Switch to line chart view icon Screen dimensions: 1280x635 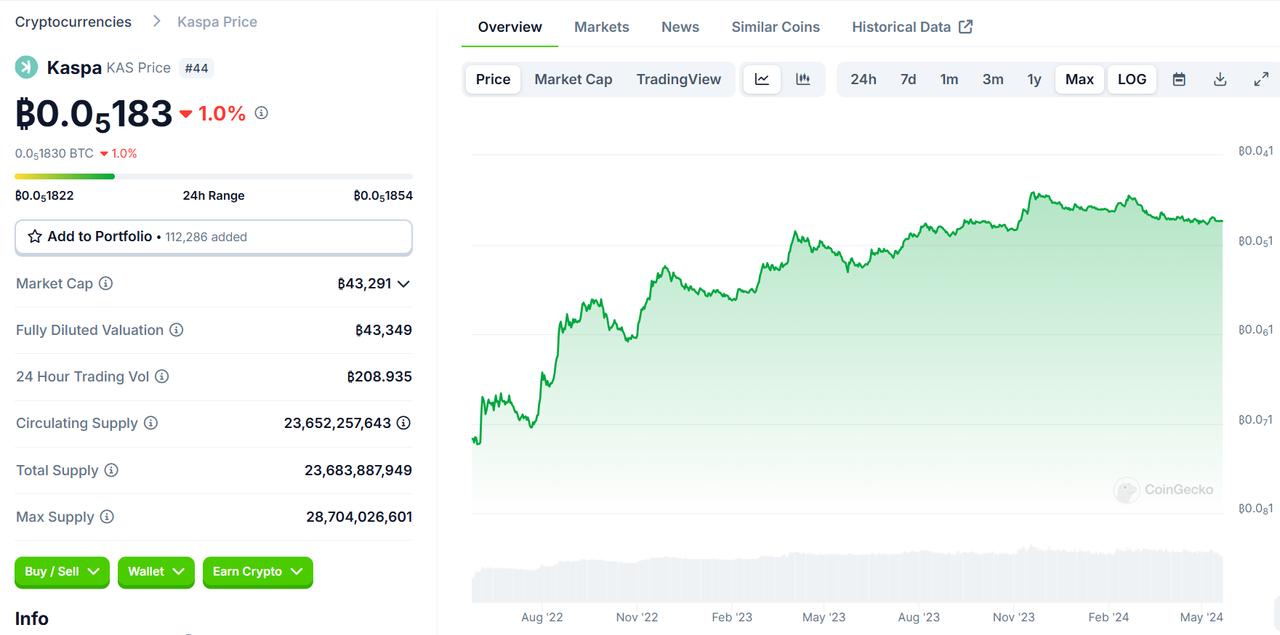[762, 79]
